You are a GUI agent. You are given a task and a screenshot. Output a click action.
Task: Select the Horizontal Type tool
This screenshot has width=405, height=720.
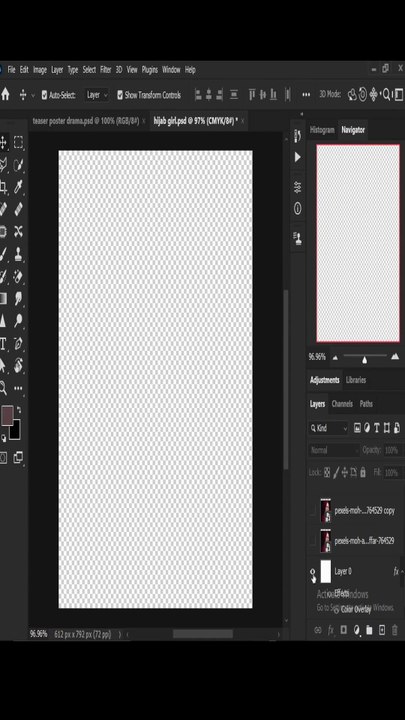click(x=3, y=343)
